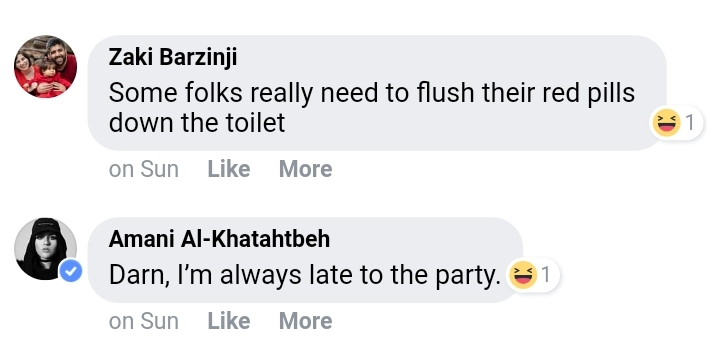Click the blue verified badge on Amani's avatar
This screenshot has width=720, height=363.
click(x=71, y=271)
